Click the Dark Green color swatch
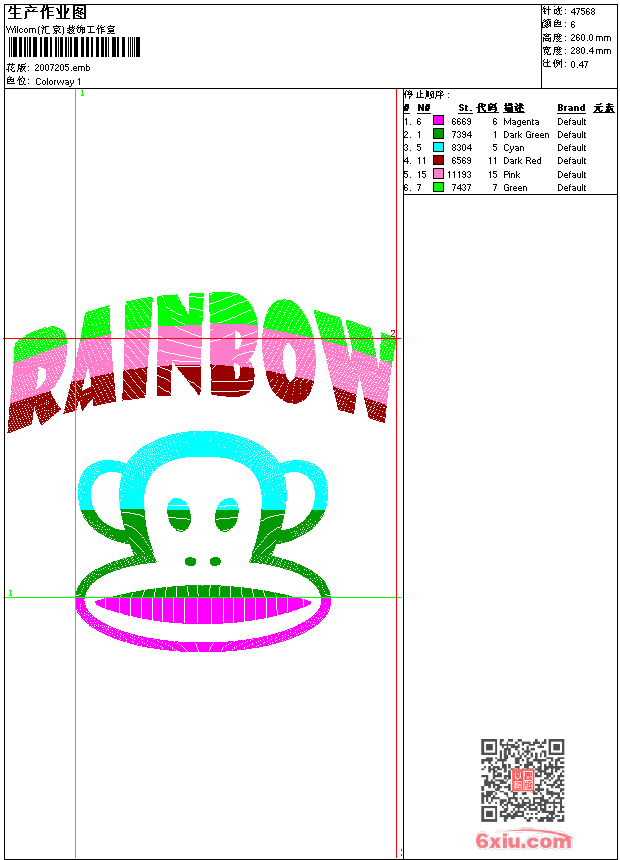Viewport: 620px width, 860px height. [x=438, y=134]
